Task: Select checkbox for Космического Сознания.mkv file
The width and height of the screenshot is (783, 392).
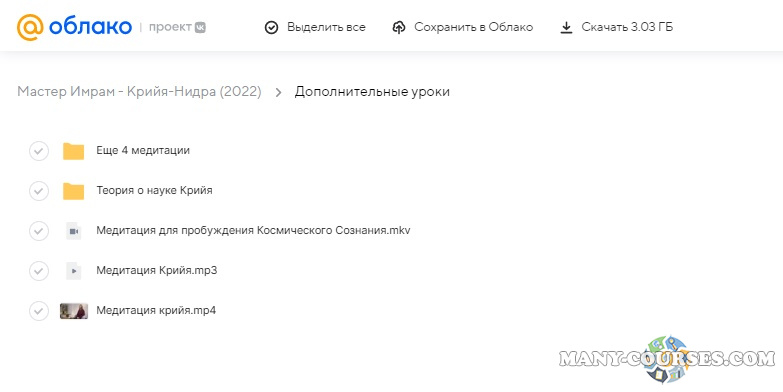Action: click(x=39, y=231)
